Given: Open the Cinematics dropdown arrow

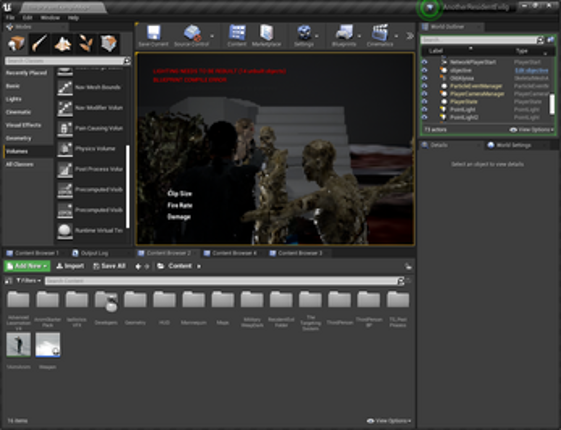Looking at the screenshot, I should point(396,36).
